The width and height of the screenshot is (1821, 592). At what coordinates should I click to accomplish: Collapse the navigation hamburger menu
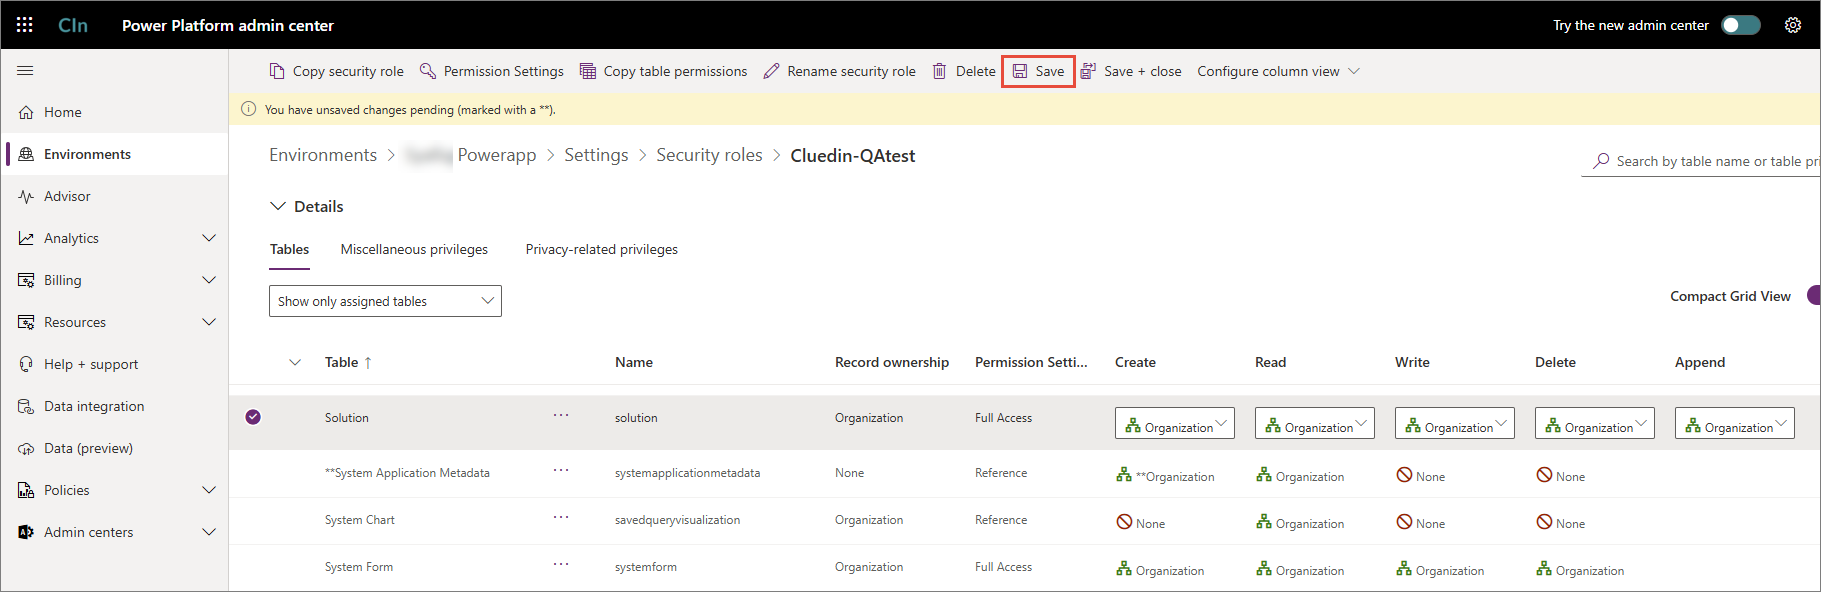point(25,70)
